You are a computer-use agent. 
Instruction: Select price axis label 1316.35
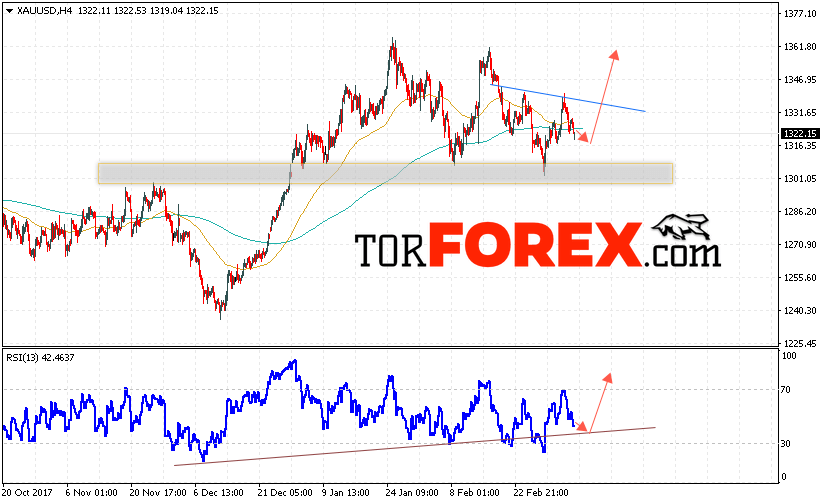pyautogui.click(x=800, y=145)
